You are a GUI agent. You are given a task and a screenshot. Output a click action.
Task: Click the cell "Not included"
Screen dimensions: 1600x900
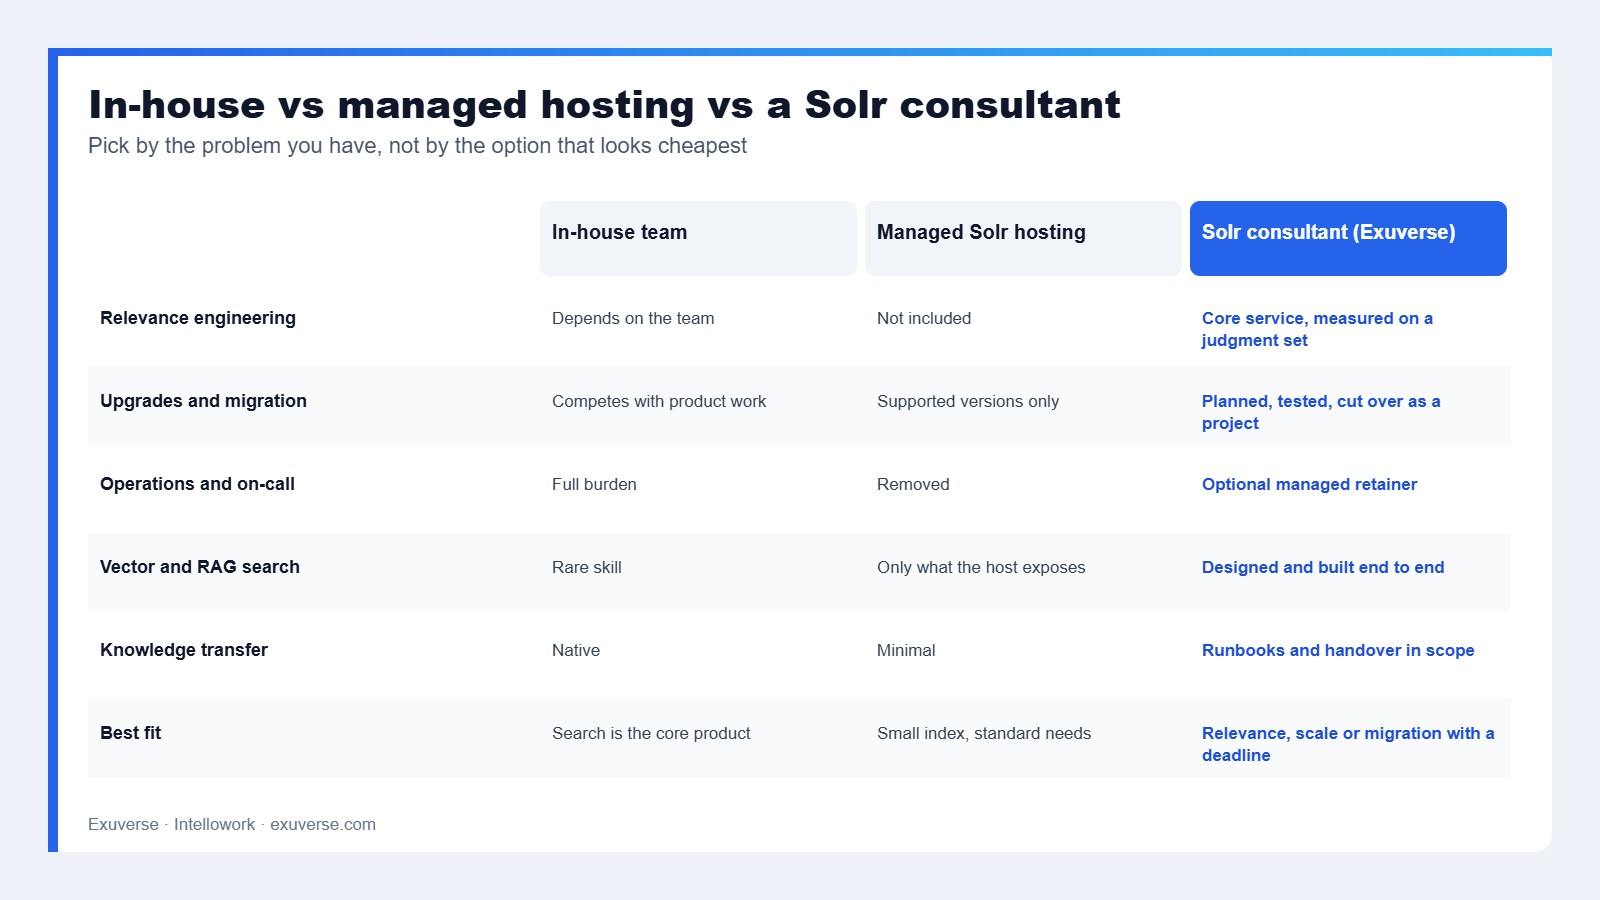pos(924,318)
